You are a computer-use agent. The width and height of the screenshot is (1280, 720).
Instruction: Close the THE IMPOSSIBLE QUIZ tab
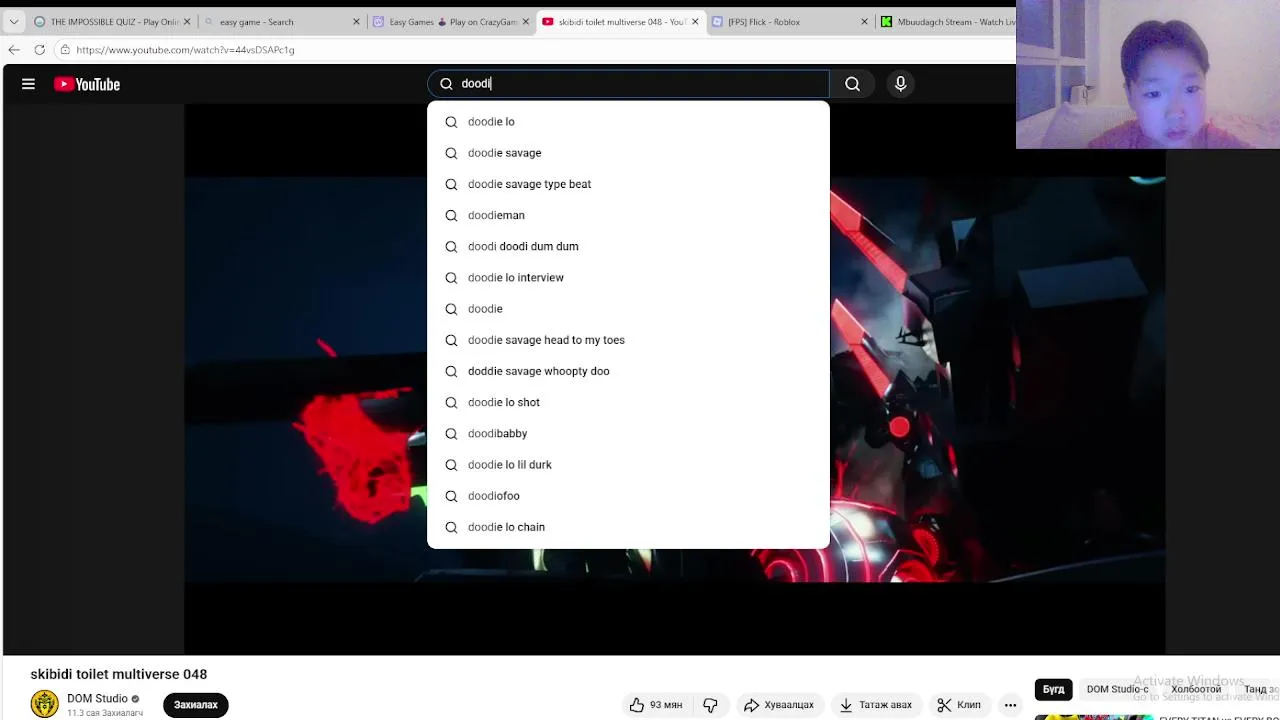pyautogui.click(x=186, y=21)
